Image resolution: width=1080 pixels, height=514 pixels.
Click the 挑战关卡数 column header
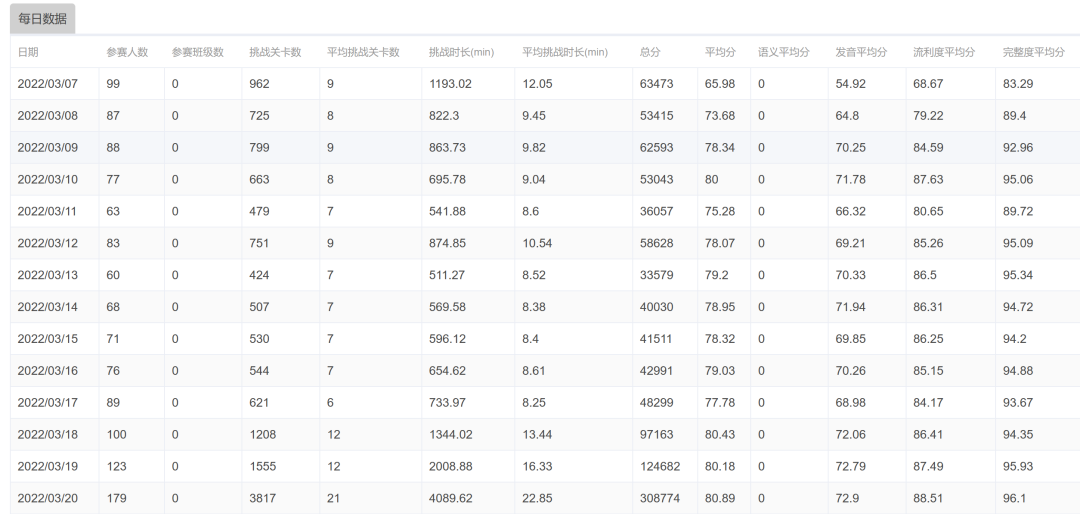275,52
